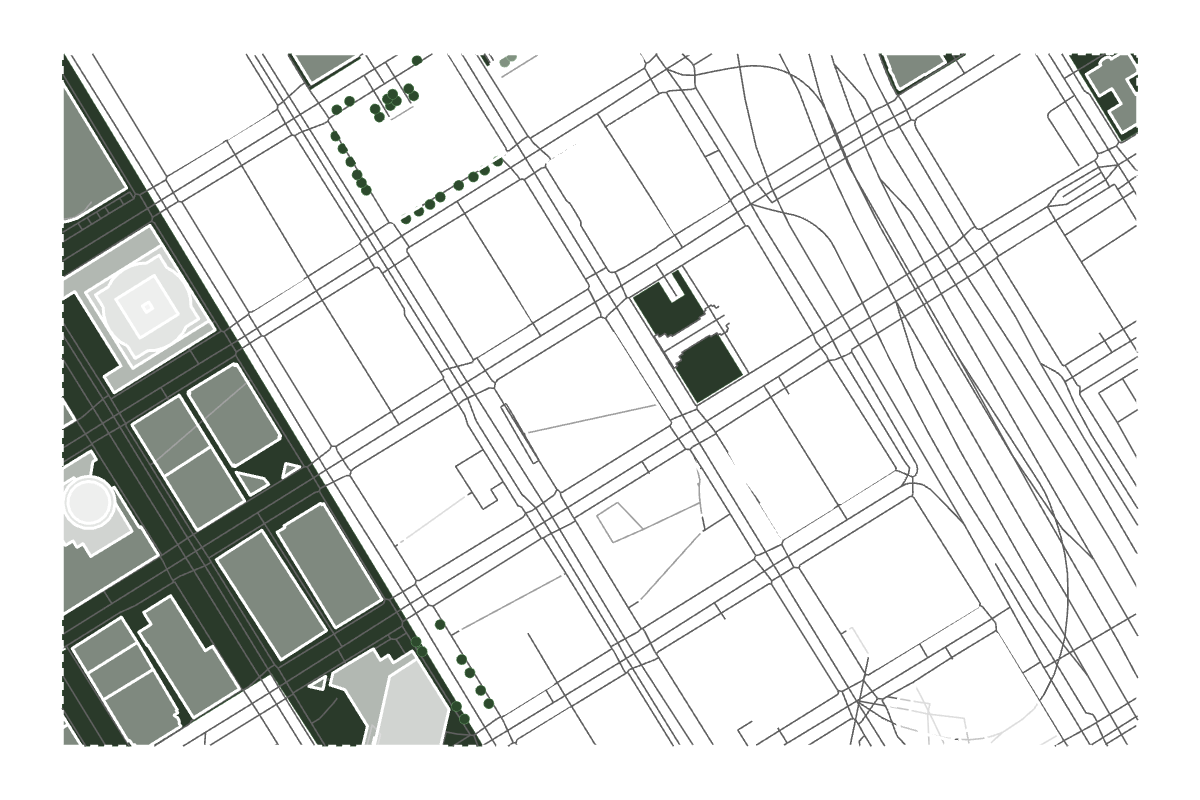The height and width of the screenshot is (800, 1200).
Task: Select the dark green building below the U-shaped one
Action: pos(709,367)
